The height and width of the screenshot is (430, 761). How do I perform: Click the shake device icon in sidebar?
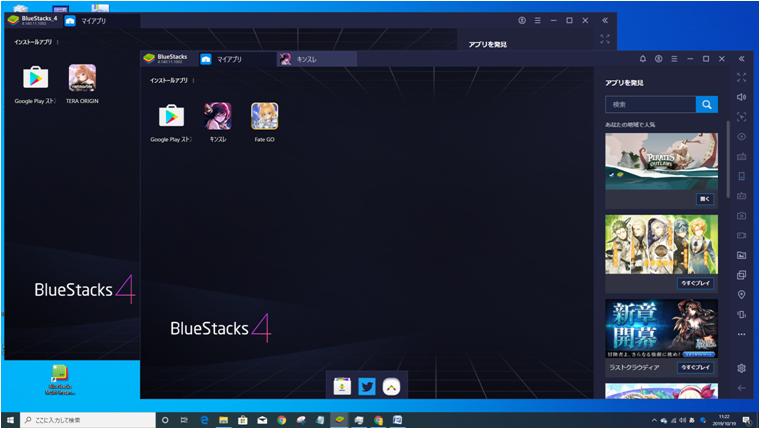click(742, 314)
